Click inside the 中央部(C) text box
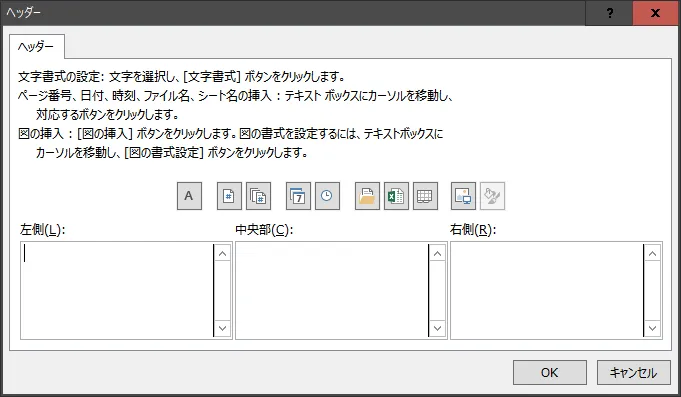The height and width of the screenshot is (397, 681). (331, 290)
